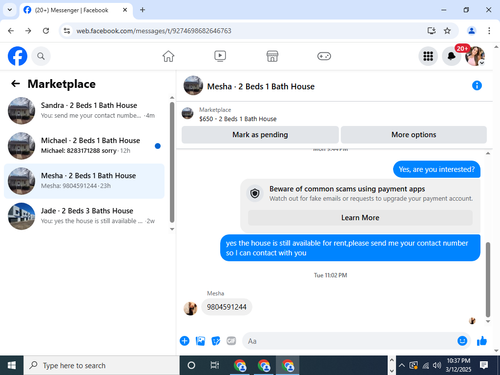Show hidden system tray icons
Viewport: 500px width, 375px height.
402,365
